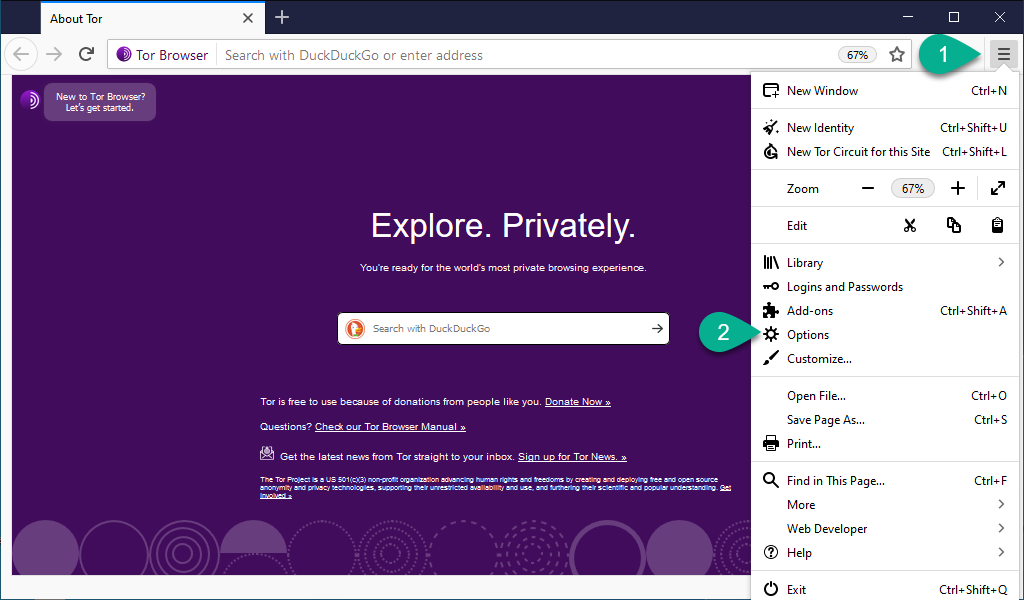Paste using the clipboard icon
The height and width of the screenshot is (600, 1024).
997,226
